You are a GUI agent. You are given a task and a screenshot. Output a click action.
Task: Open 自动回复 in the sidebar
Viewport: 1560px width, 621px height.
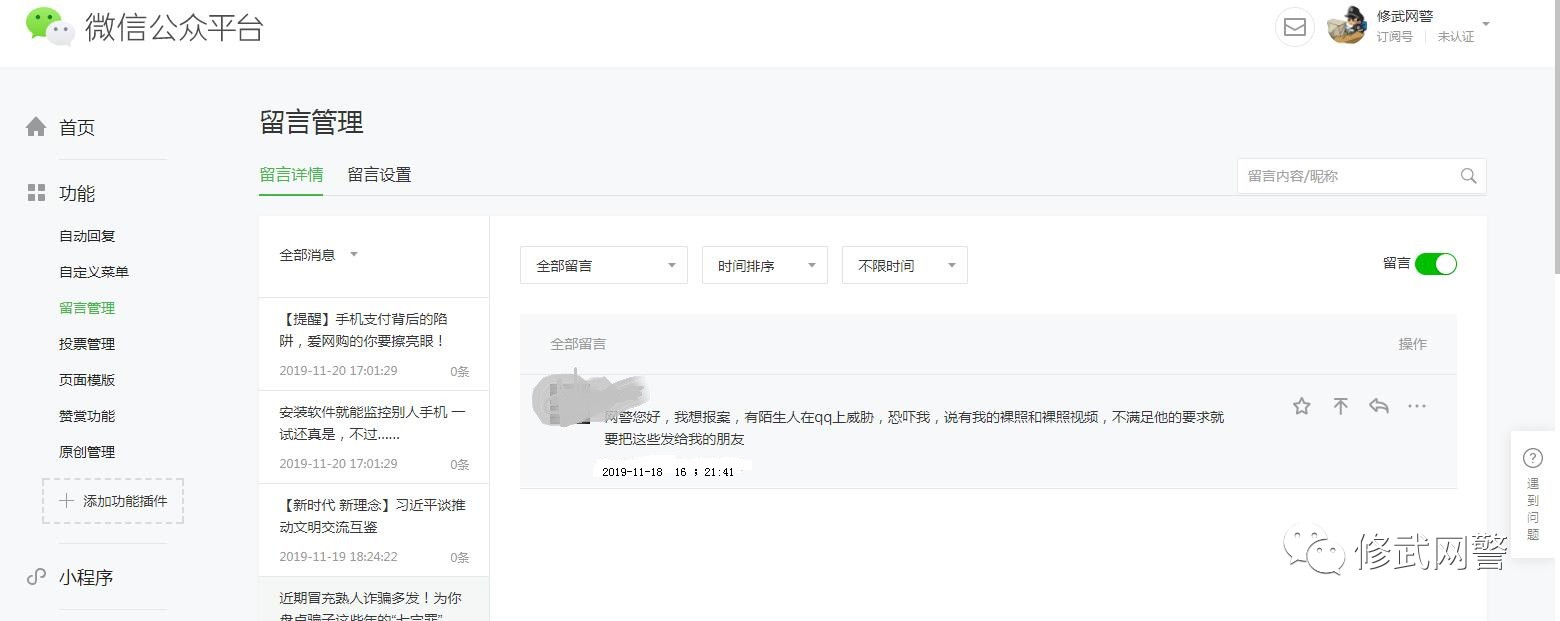(87, 236)
